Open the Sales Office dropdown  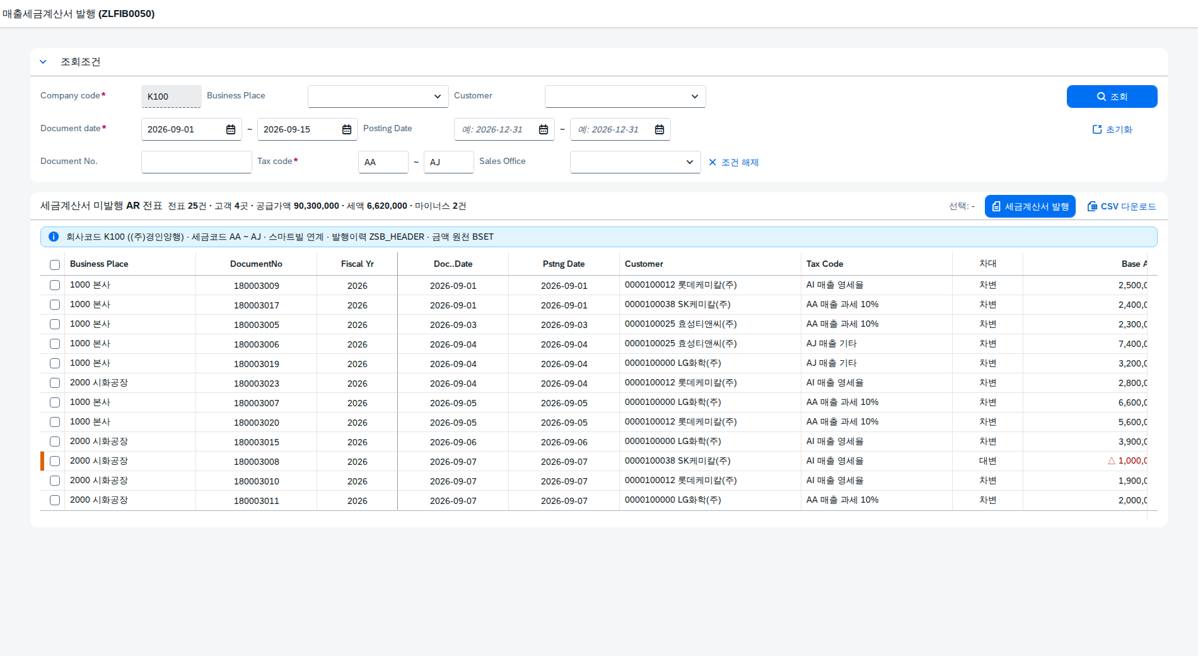tap(635, 162)
